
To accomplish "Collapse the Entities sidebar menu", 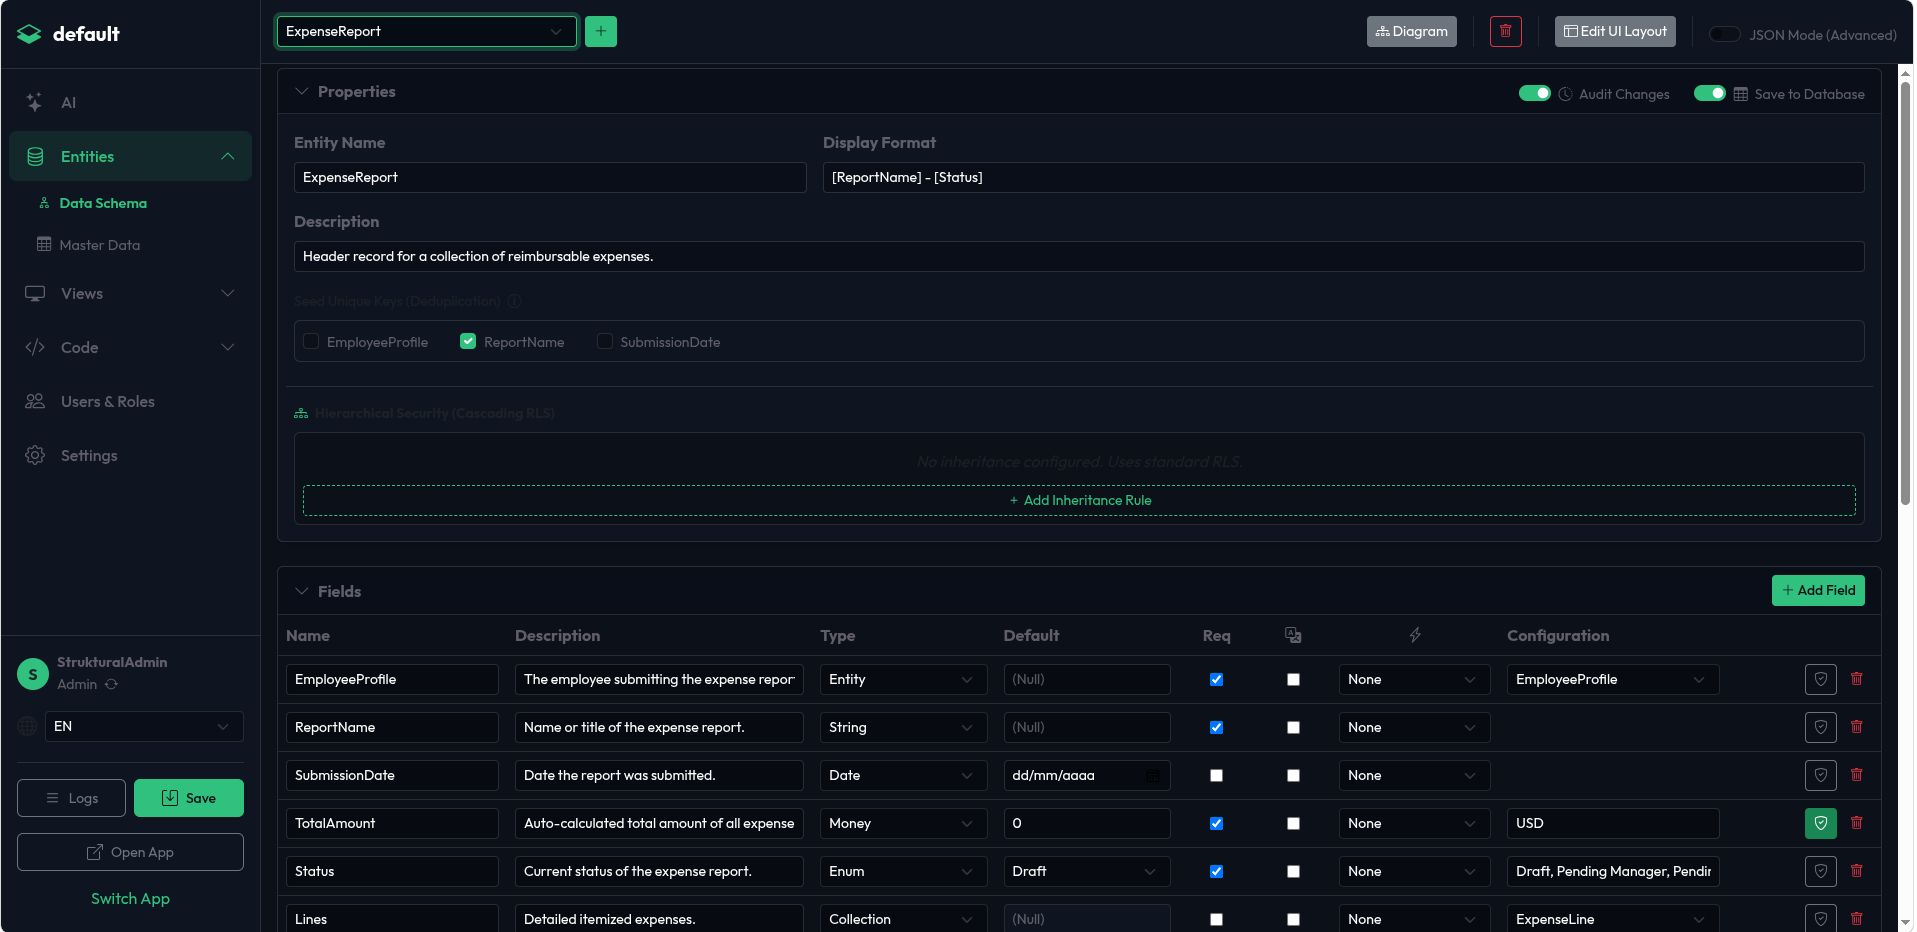I will coord(130,156).
